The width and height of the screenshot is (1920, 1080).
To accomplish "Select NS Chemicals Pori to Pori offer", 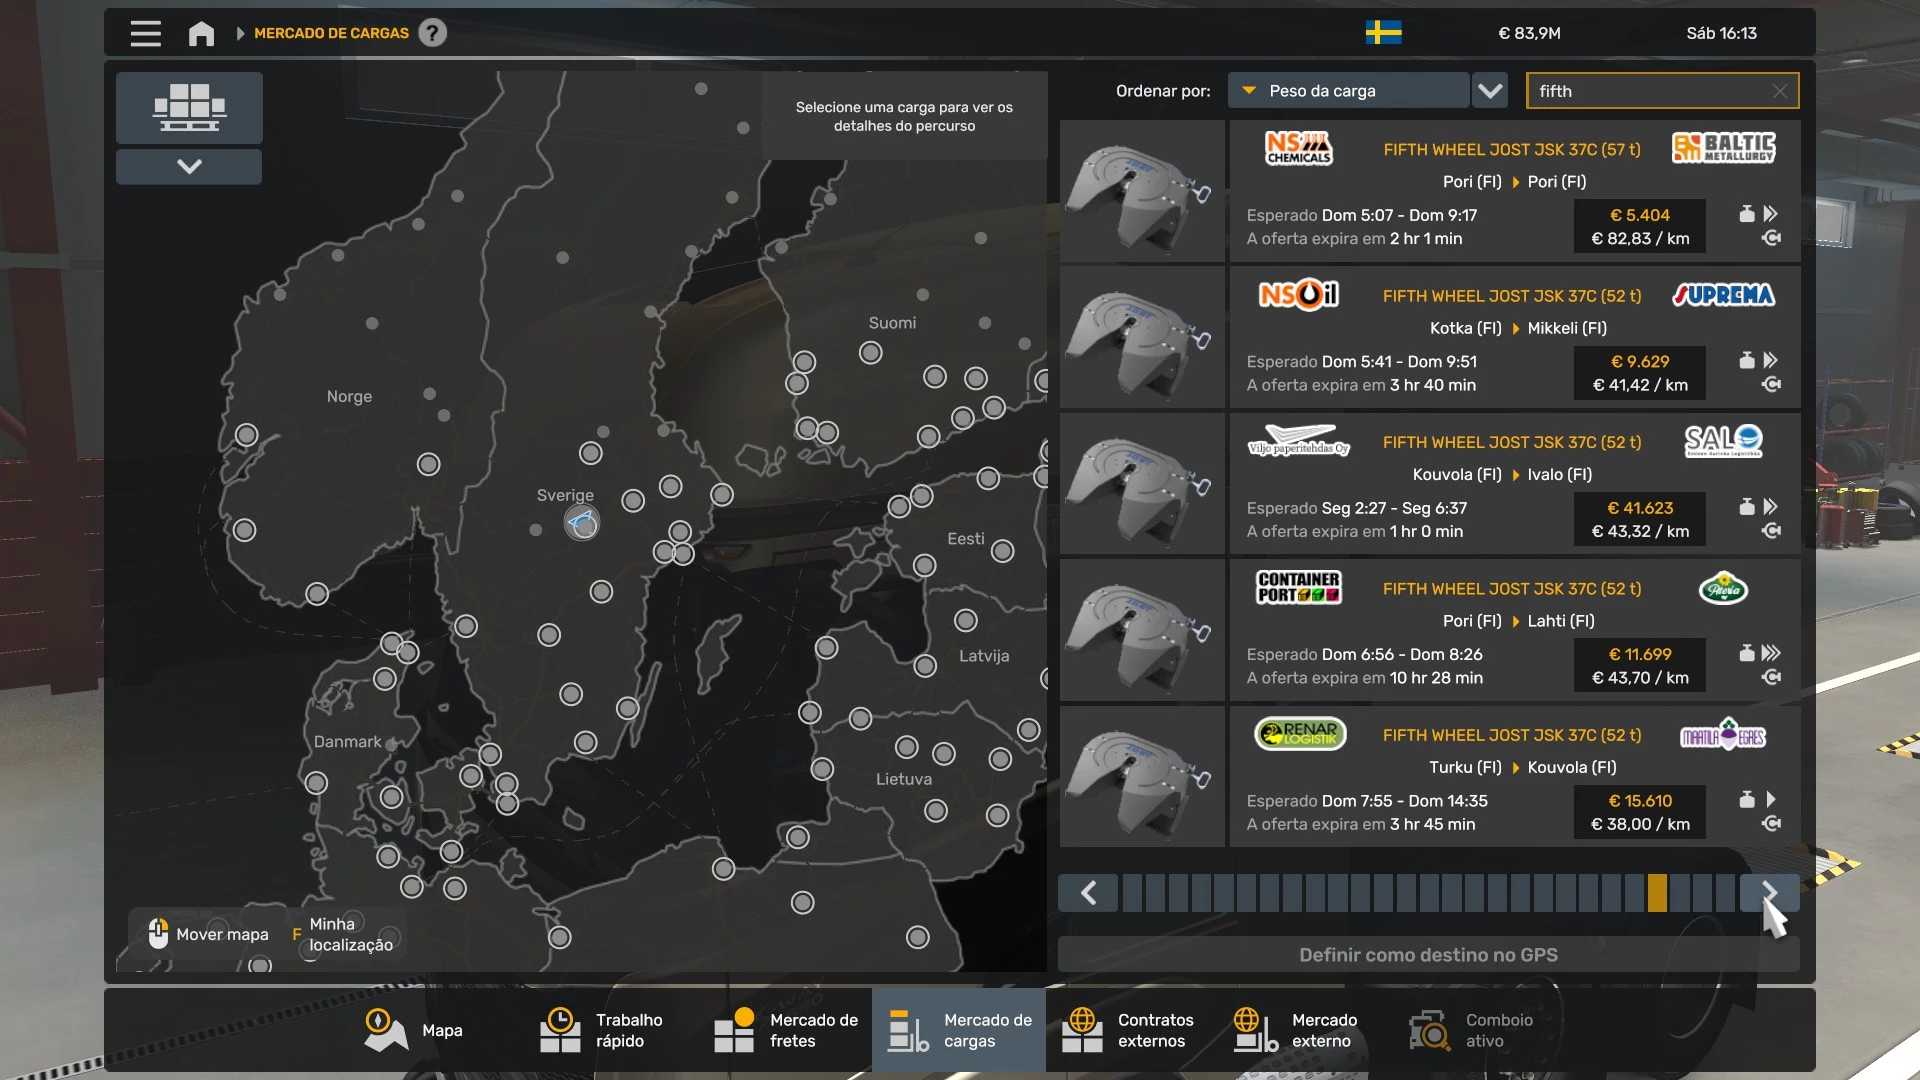I will (x=1515, y=191).
